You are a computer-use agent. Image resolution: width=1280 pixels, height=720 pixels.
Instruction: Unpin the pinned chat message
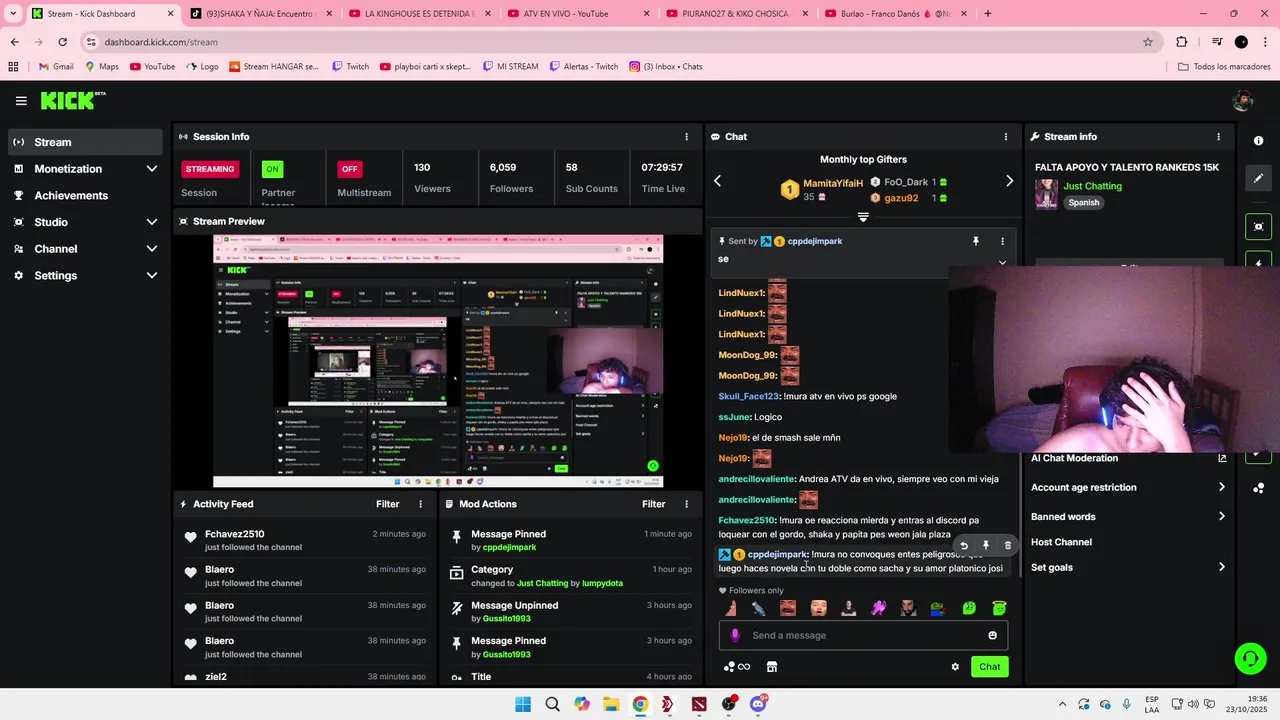tap(976, 241)
